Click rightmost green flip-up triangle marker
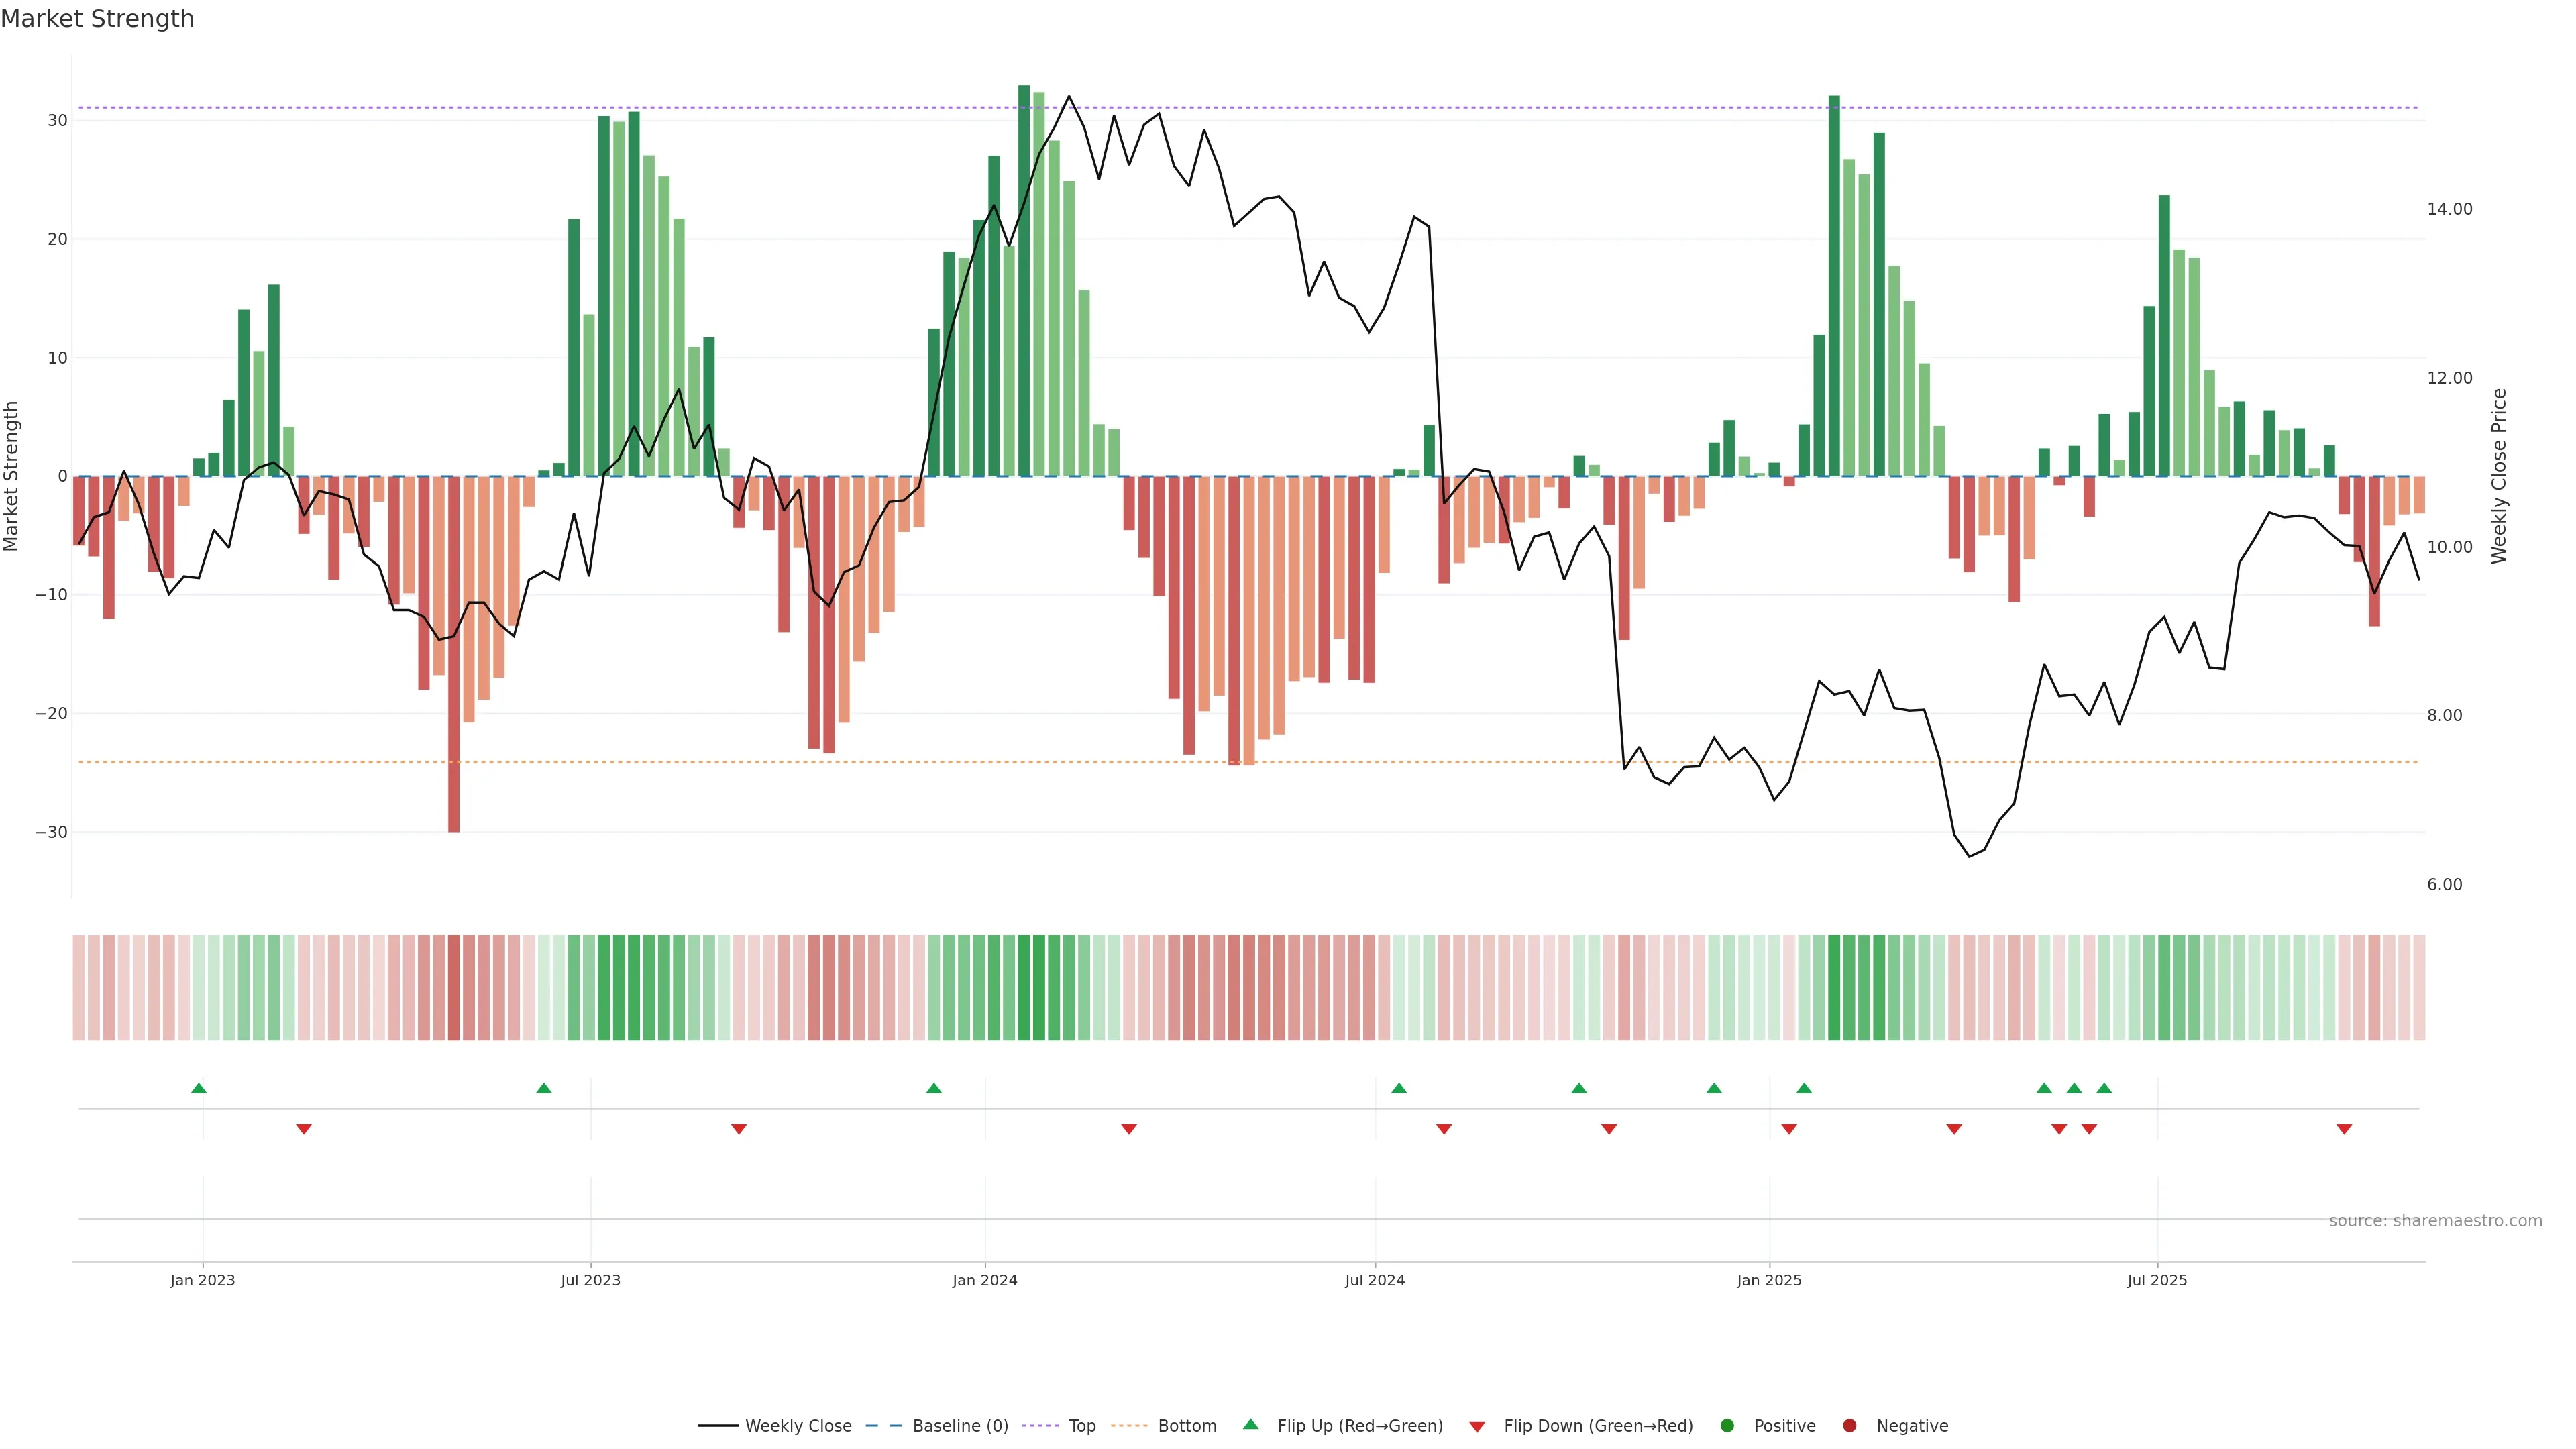This screenshot has width=2576, height=1449. coord(2104,1088)
